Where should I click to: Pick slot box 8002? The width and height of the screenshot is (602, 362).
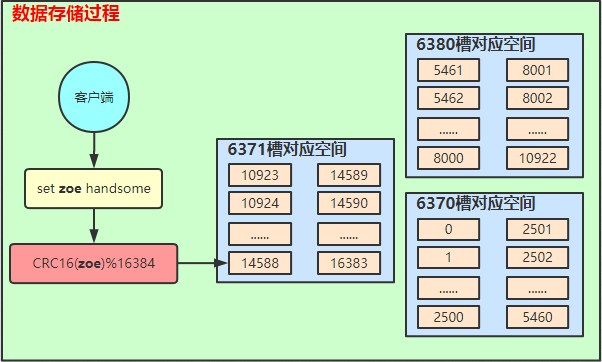538,98
